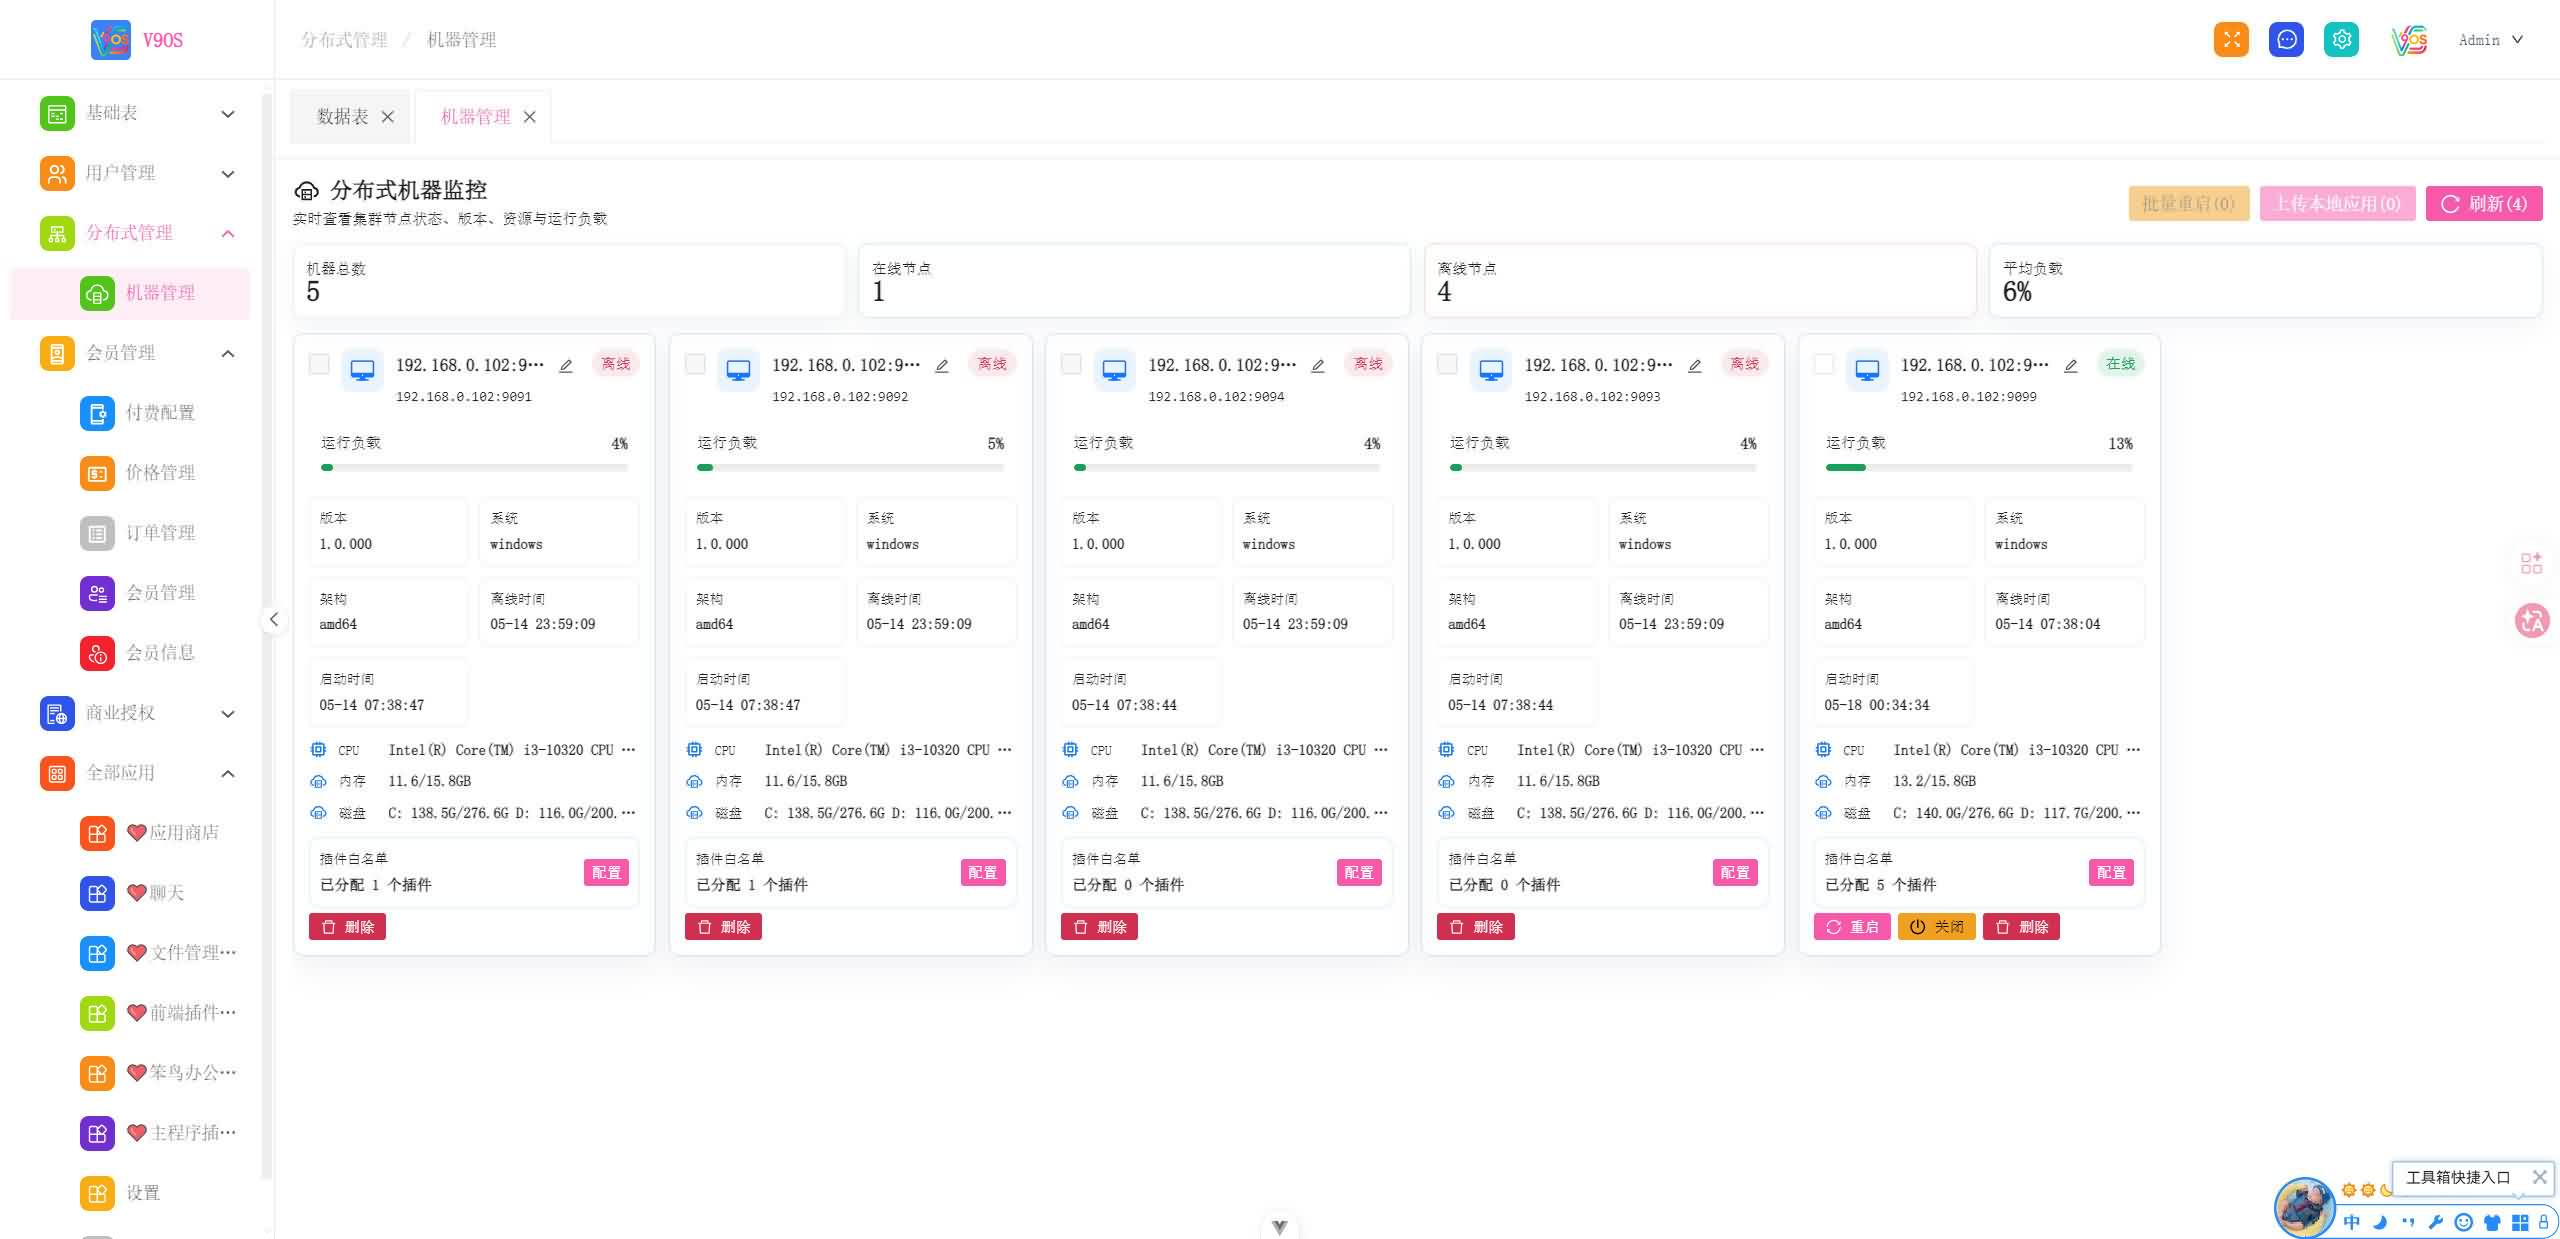Click the 刷新 refresh button
This screenshot has height=1239, width=2560.
click(2484, 204)
